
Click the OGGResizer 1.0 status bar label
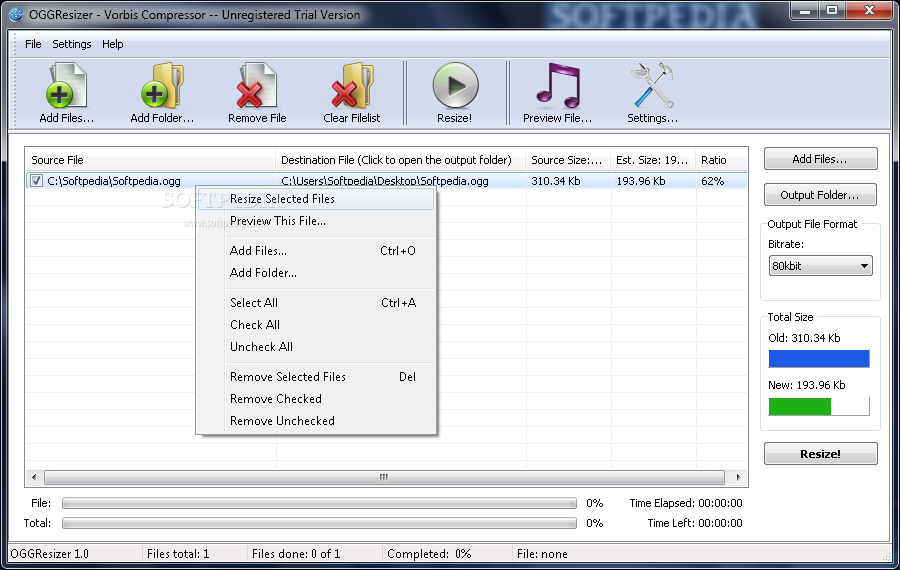pos(49,554)
